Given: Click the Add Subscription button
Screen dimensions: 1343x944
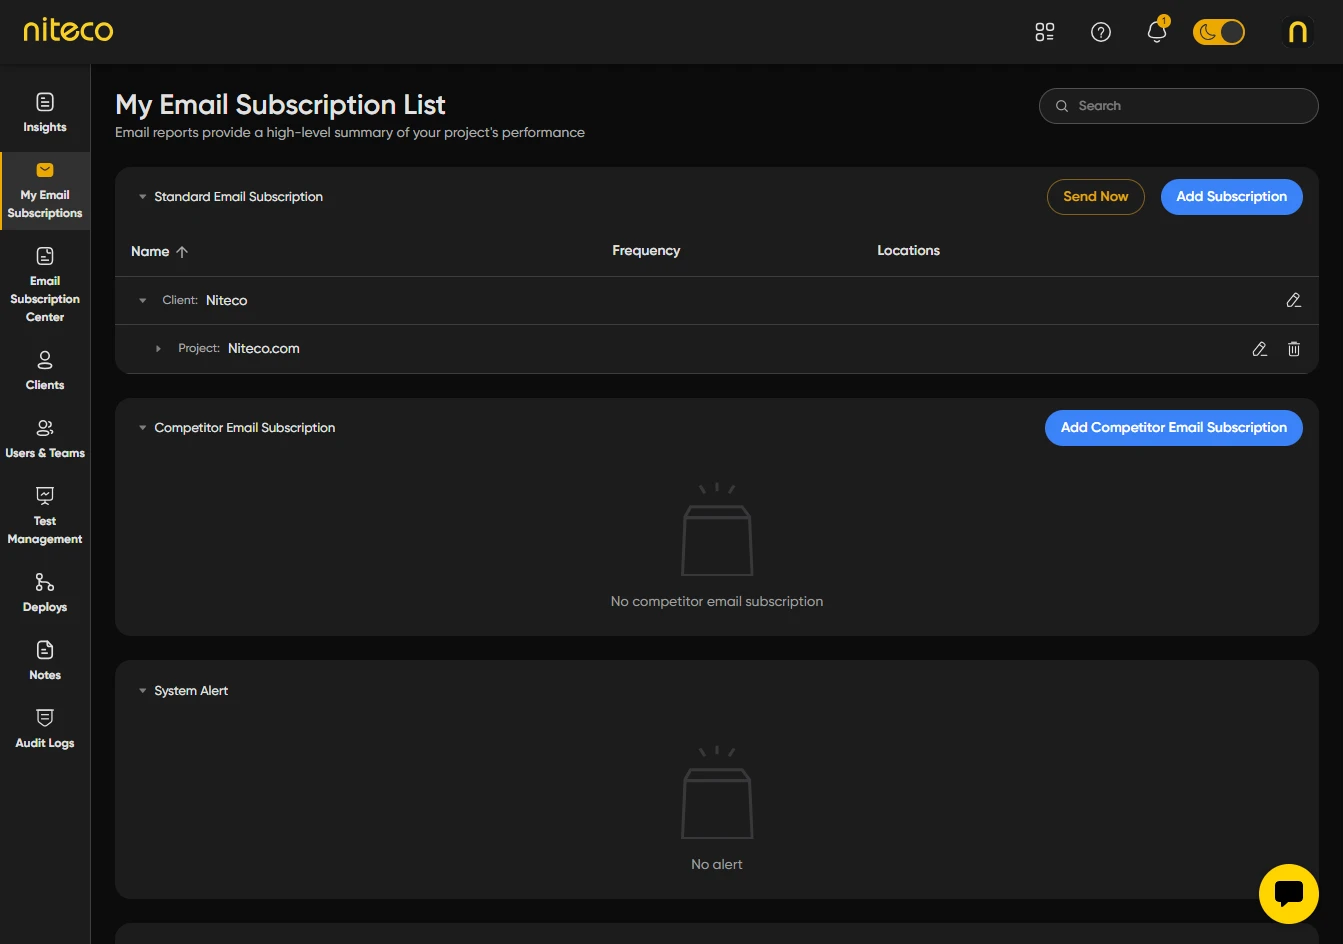Looking at the screenshot, I should coord(1232,197).
